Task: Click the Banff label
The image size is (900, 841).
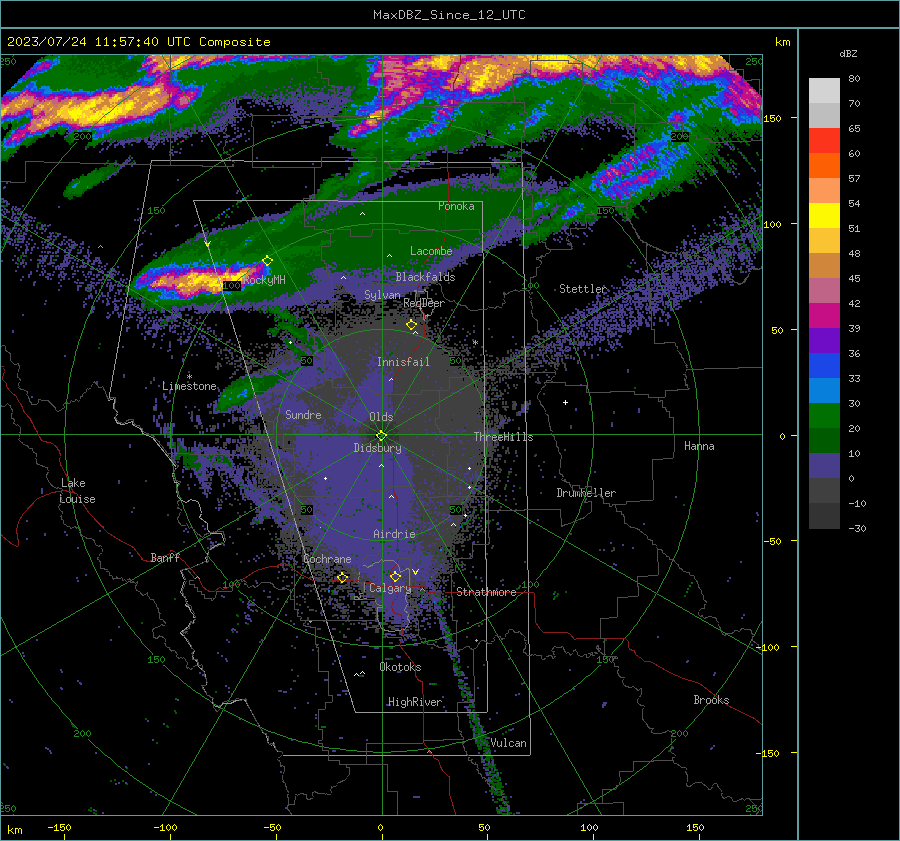Action: tap(165, 557)
